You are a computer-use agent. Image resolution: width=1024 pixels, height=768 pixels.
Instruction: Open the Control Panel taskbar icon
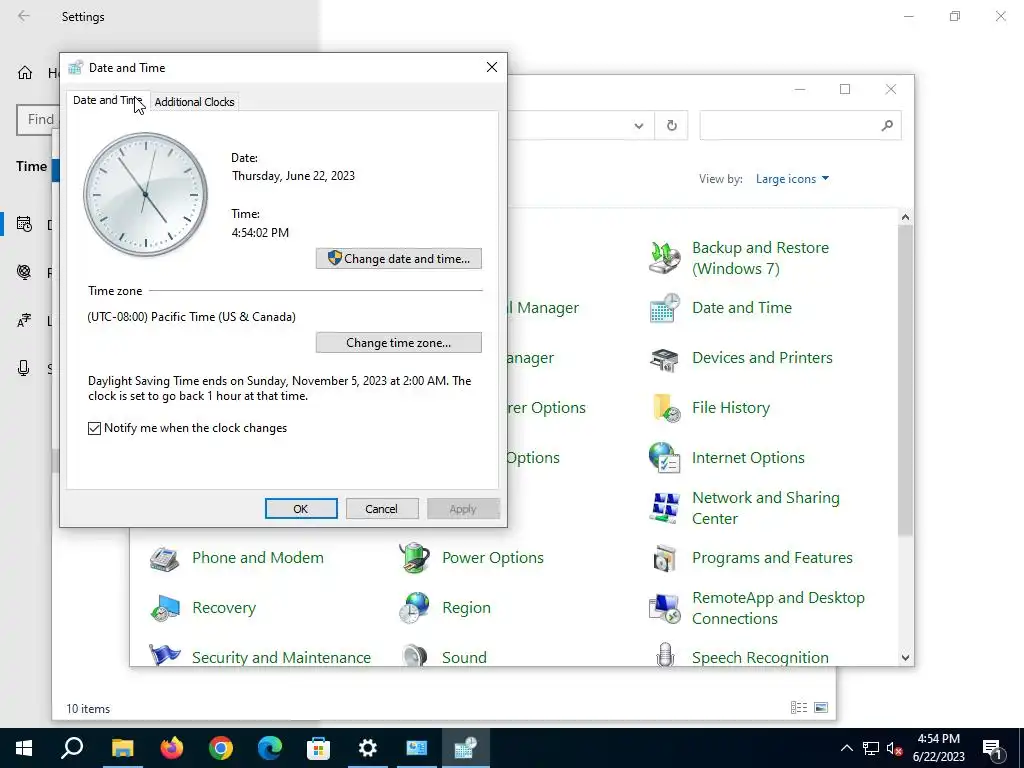click(417, 748)
